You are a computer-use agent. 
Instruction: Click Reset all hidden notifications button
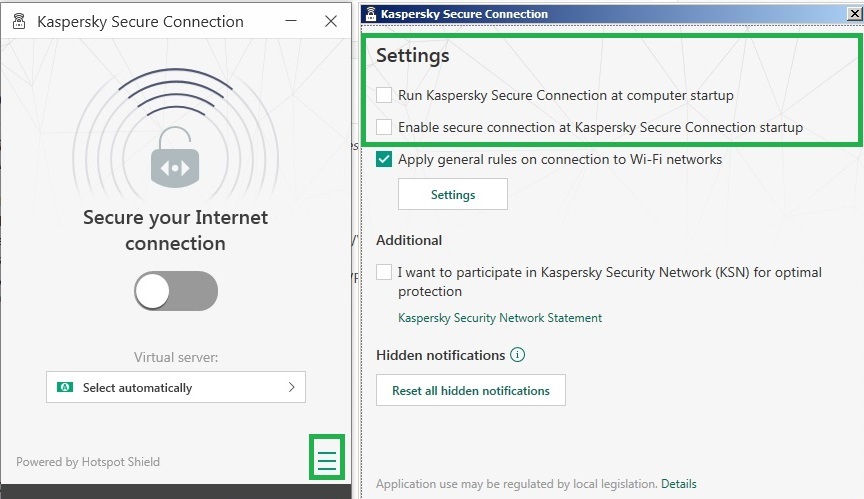pos(470,390)
